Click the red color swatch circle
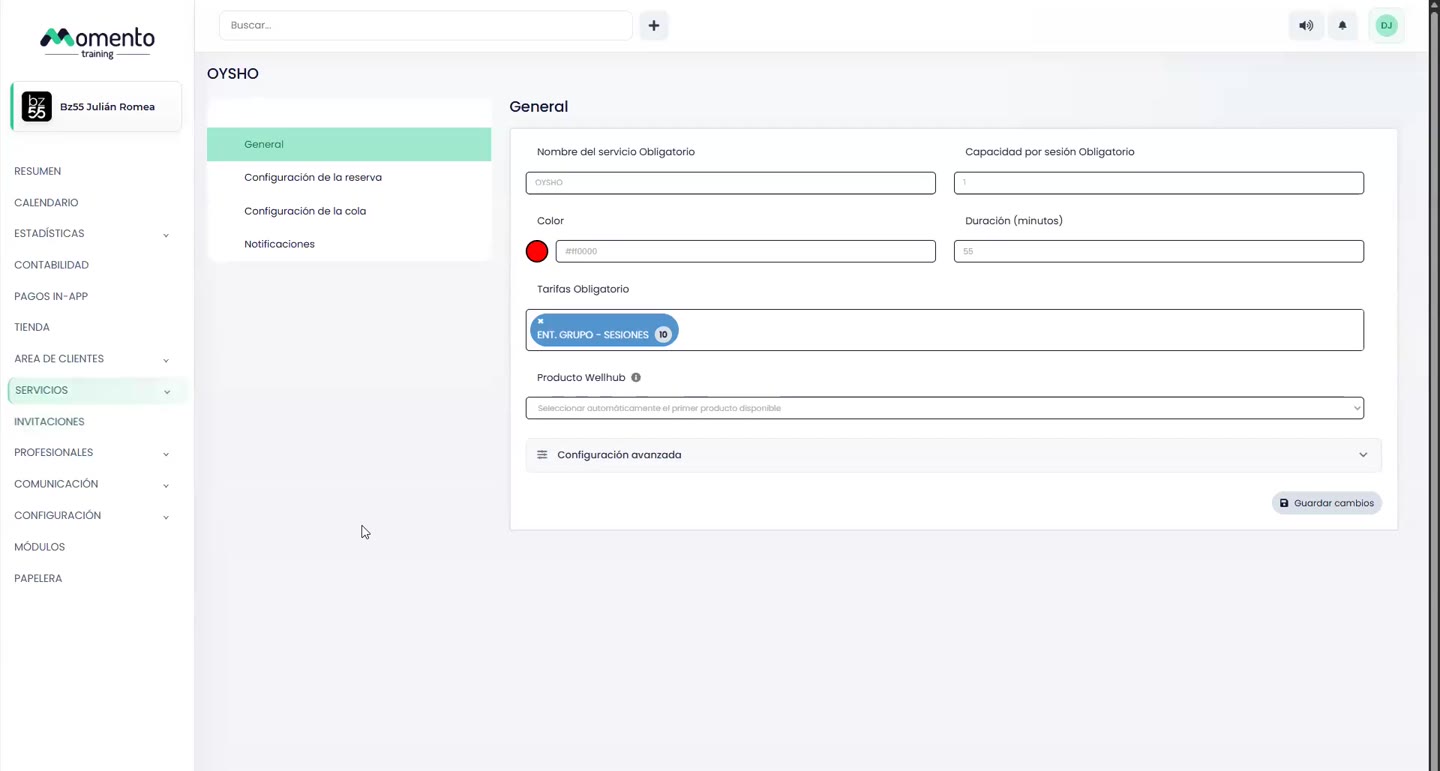Image resolution: width=1440 pixels, height=771 pixels. coord(537,251)
